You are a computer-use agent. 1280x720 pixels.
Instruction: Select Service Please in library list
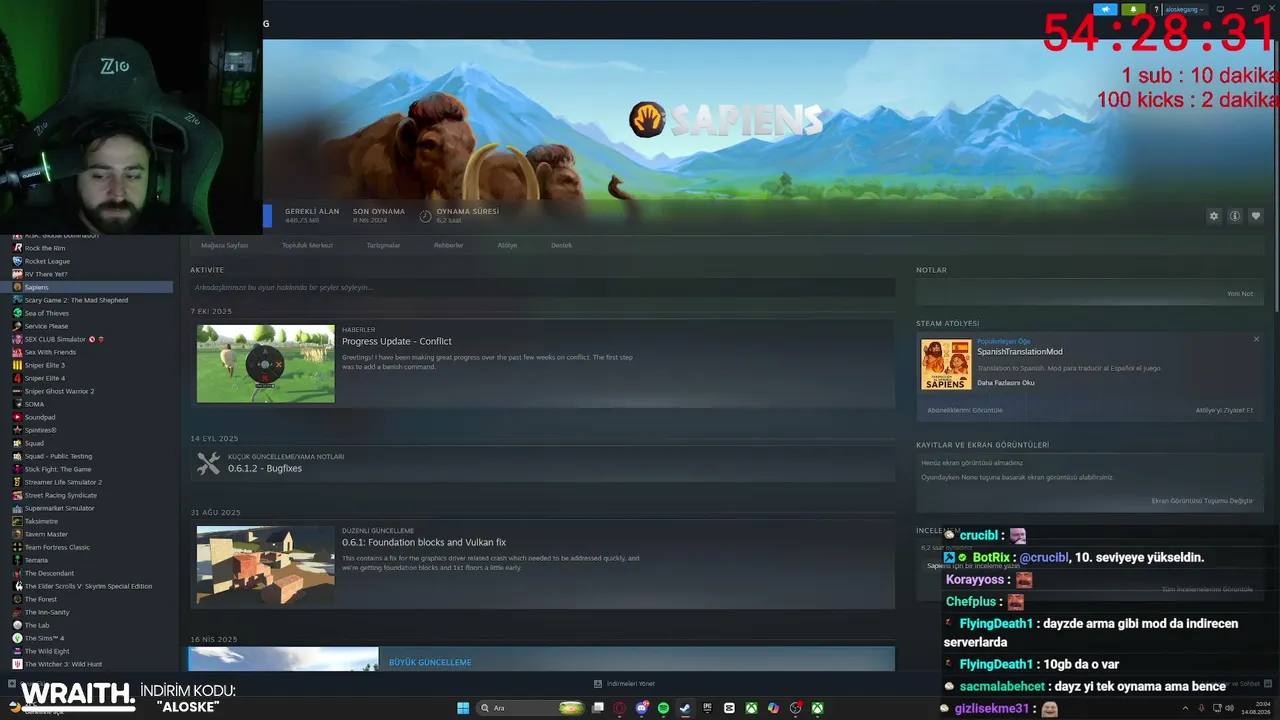tap(46, 326)
